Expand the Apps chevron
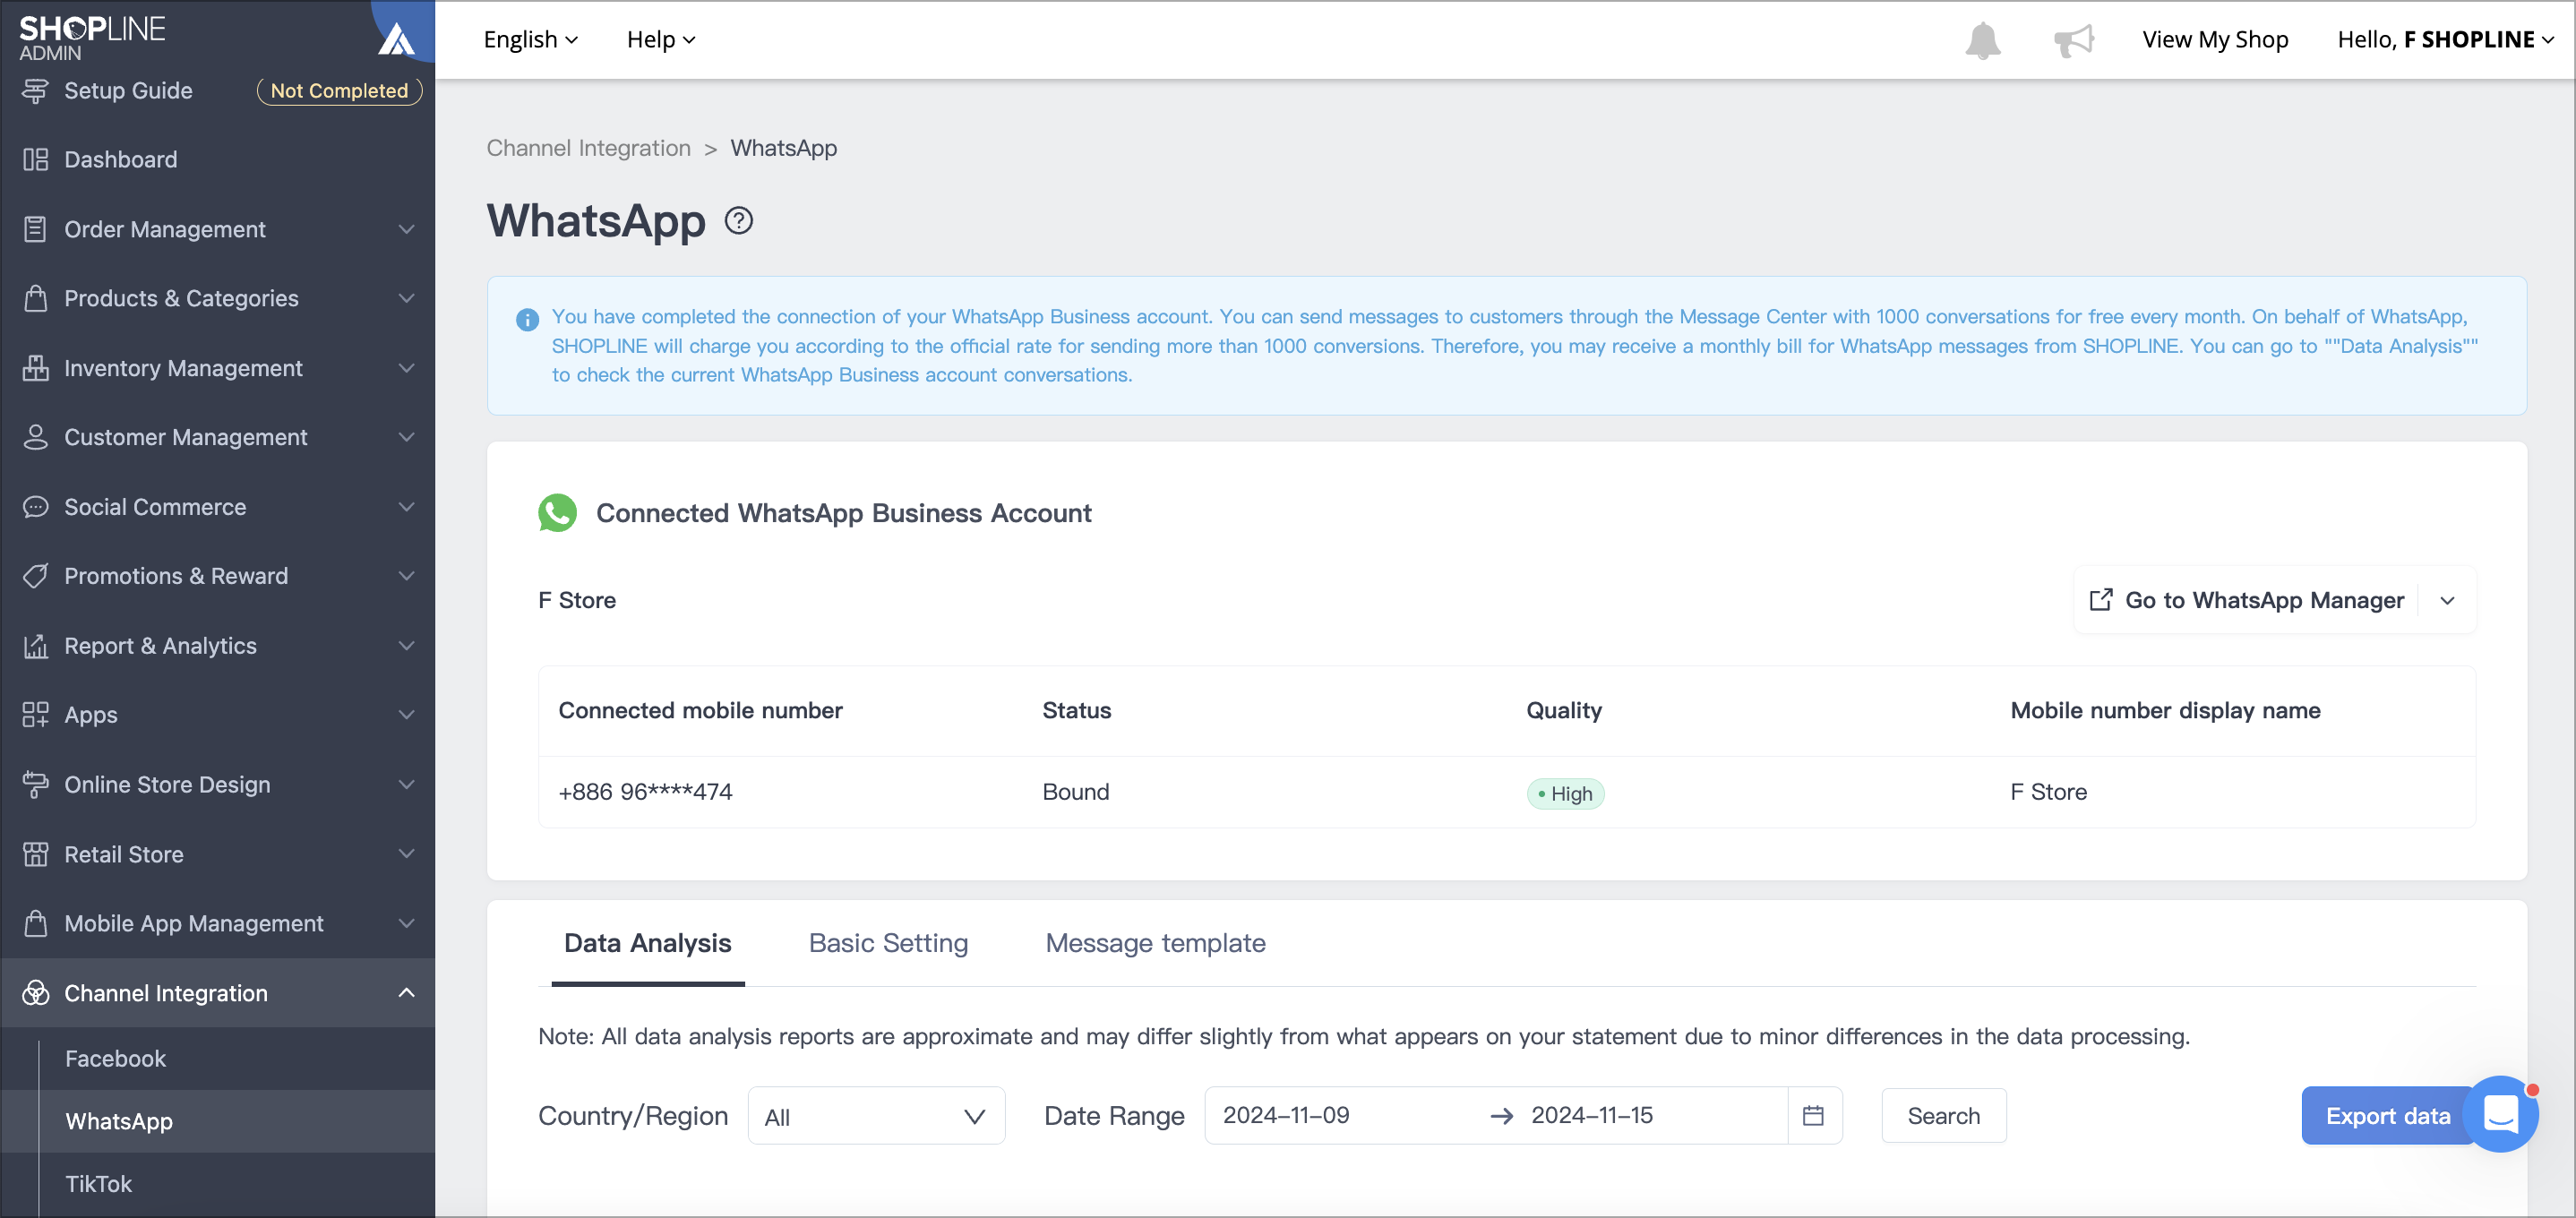2576x1218 pixels. [406, 715]
